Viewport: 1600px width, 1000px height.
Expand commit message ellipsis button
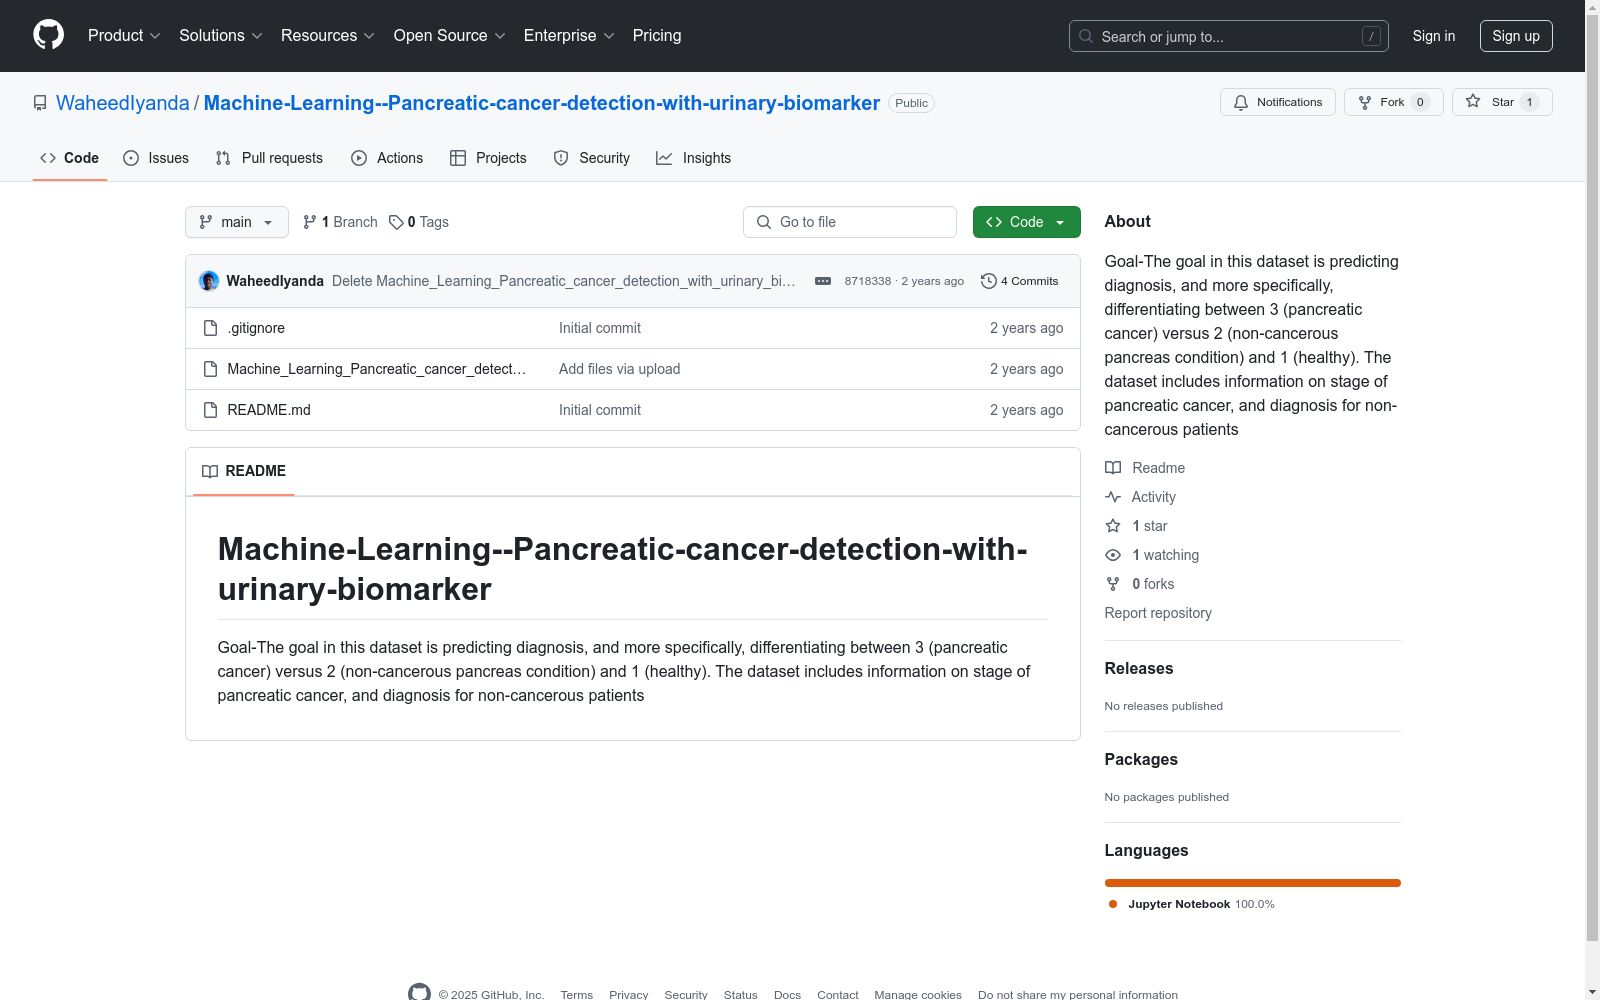click(823, 281)
